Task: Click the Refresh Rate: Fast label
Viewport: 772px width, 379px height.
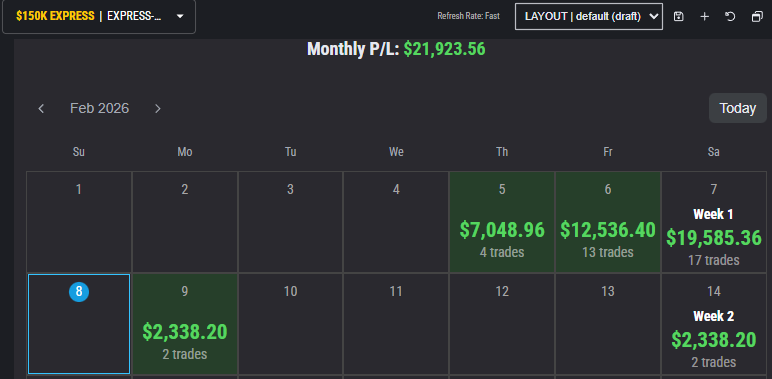Action: (x=468, y=16)
